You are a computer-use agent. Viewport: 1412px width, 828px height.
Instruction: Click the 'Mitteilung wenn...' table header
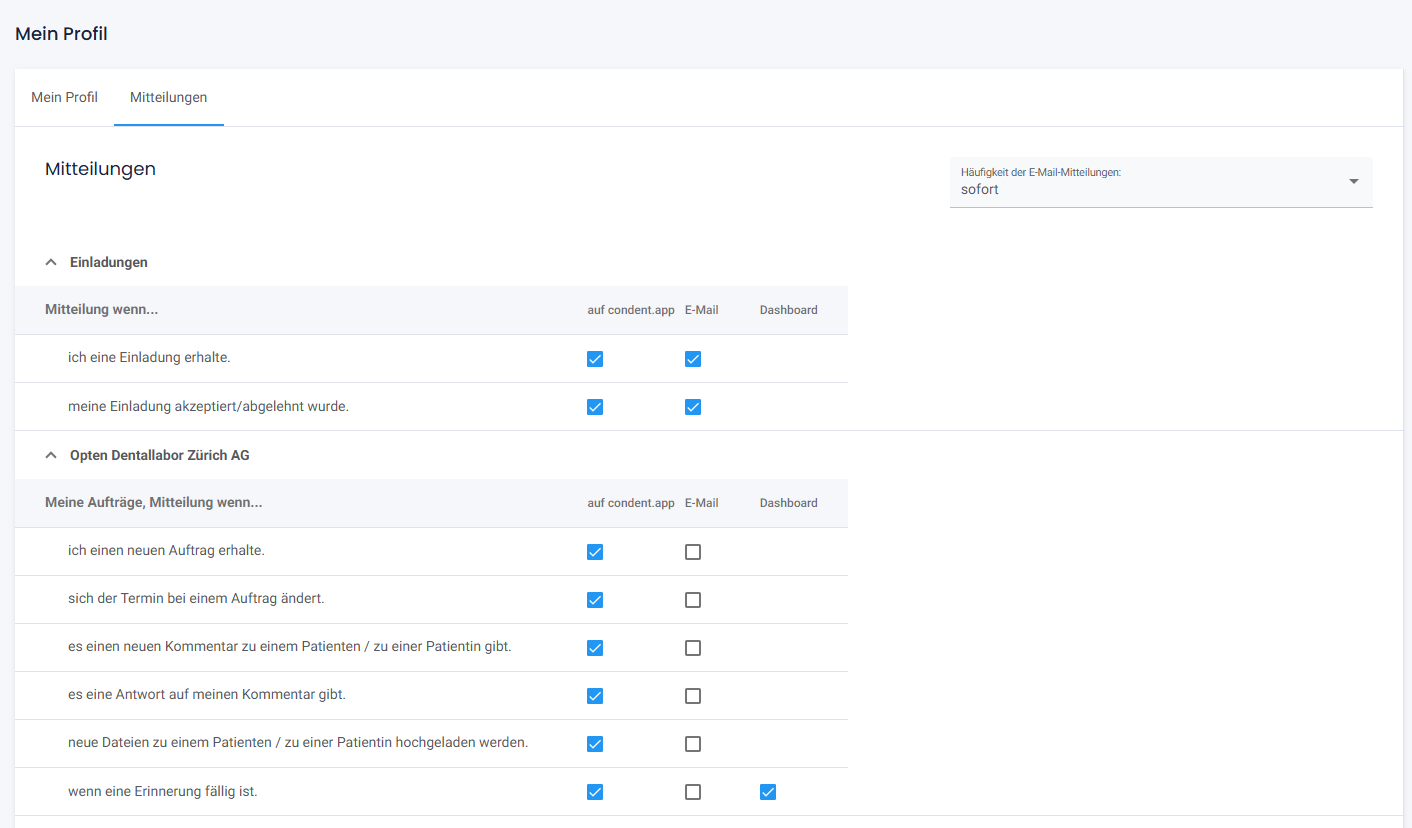pyautogui.click(x=102, y=310)
